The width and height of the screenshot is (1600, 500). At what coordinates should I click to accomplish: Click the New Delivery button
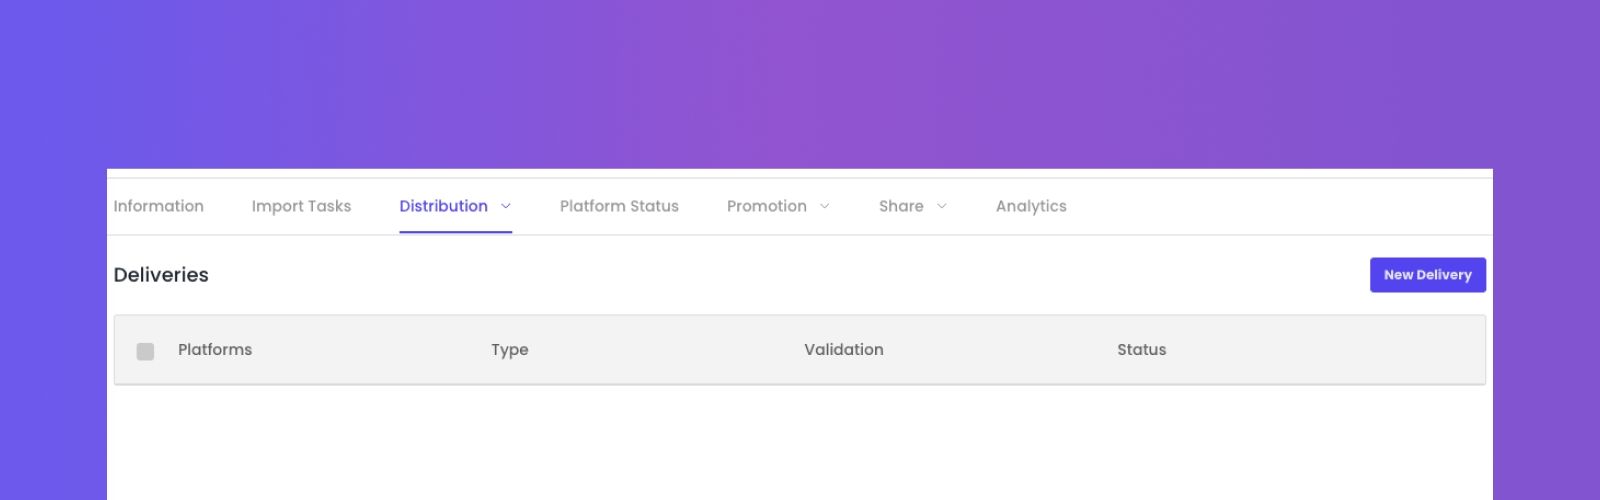pyautogui.click(x=1428, y=275)
